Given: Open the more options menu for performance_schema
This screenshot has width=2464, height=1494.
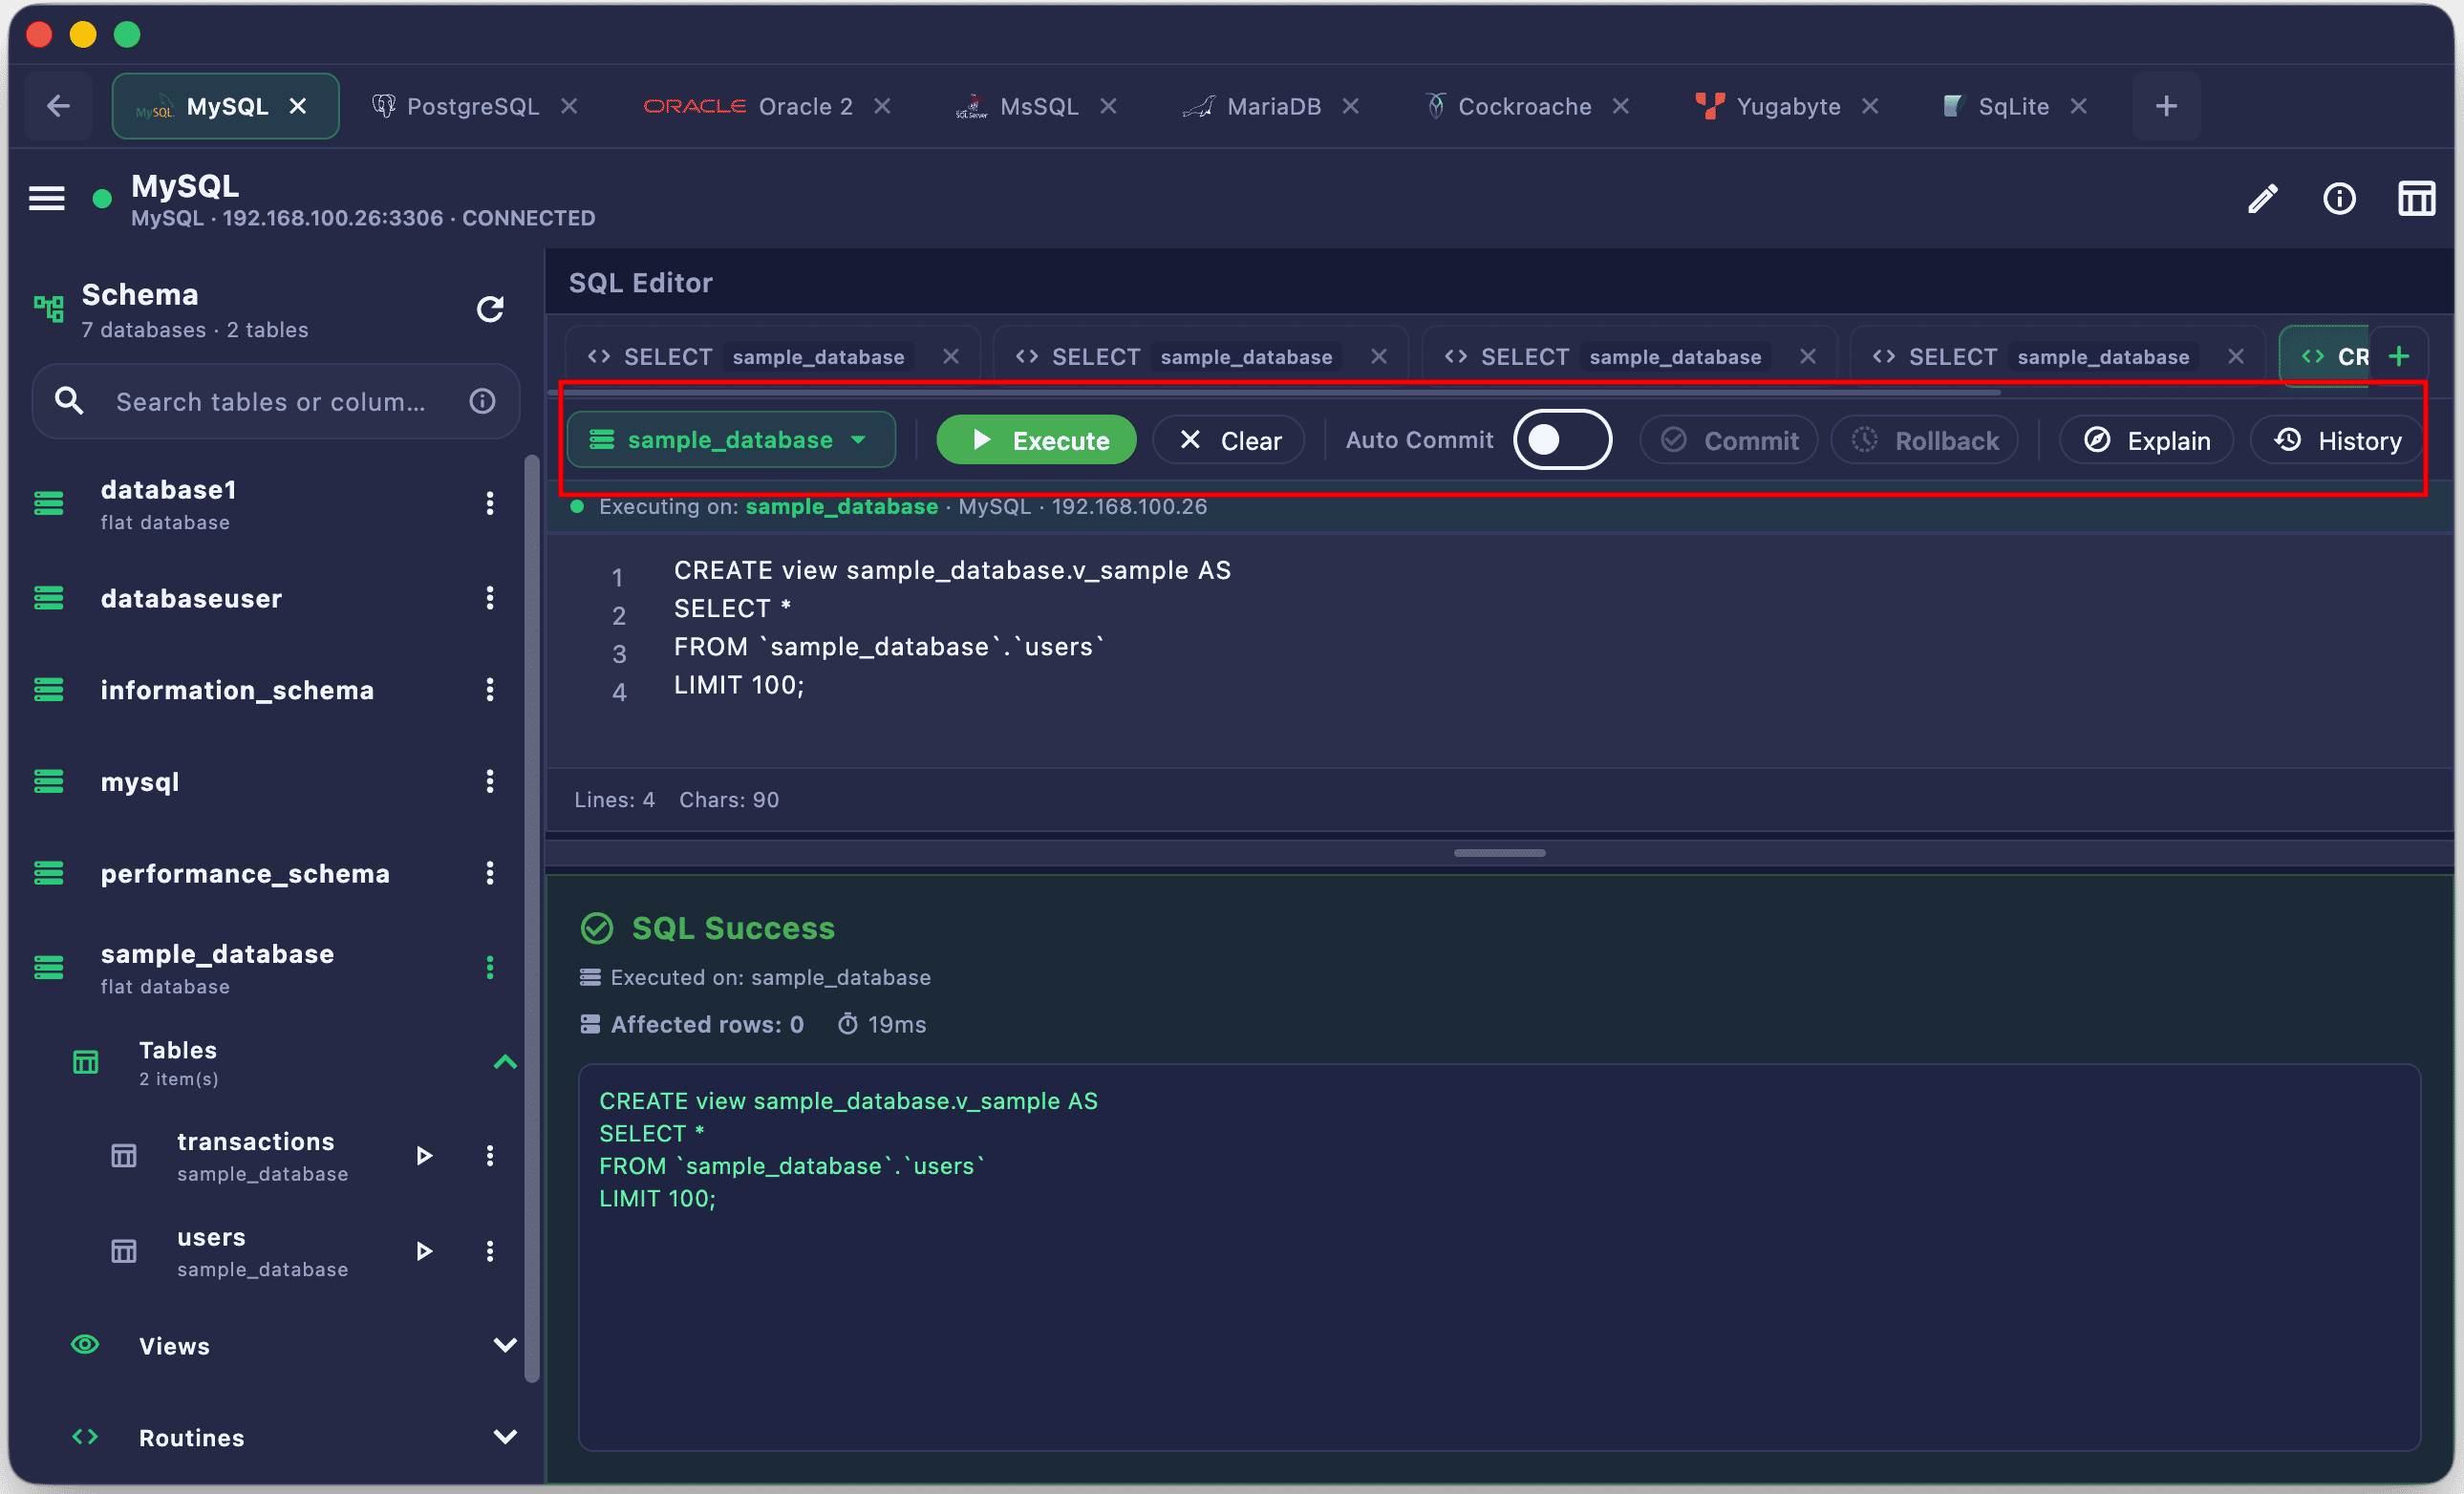Looking at the screenshot, I should (490, 874).
